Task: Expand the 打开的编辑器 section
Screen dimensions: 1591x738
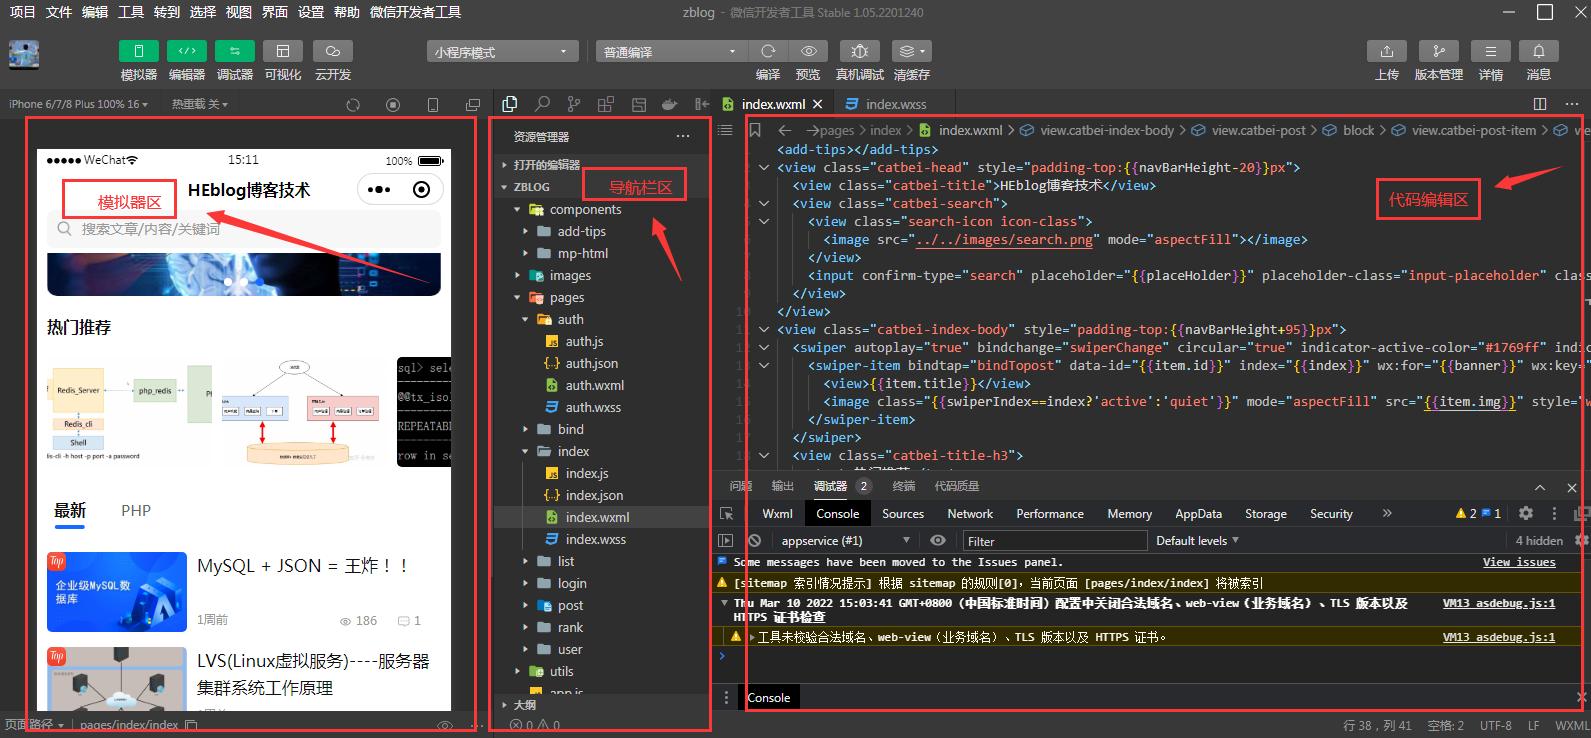Action: click(x=546, y=165)
